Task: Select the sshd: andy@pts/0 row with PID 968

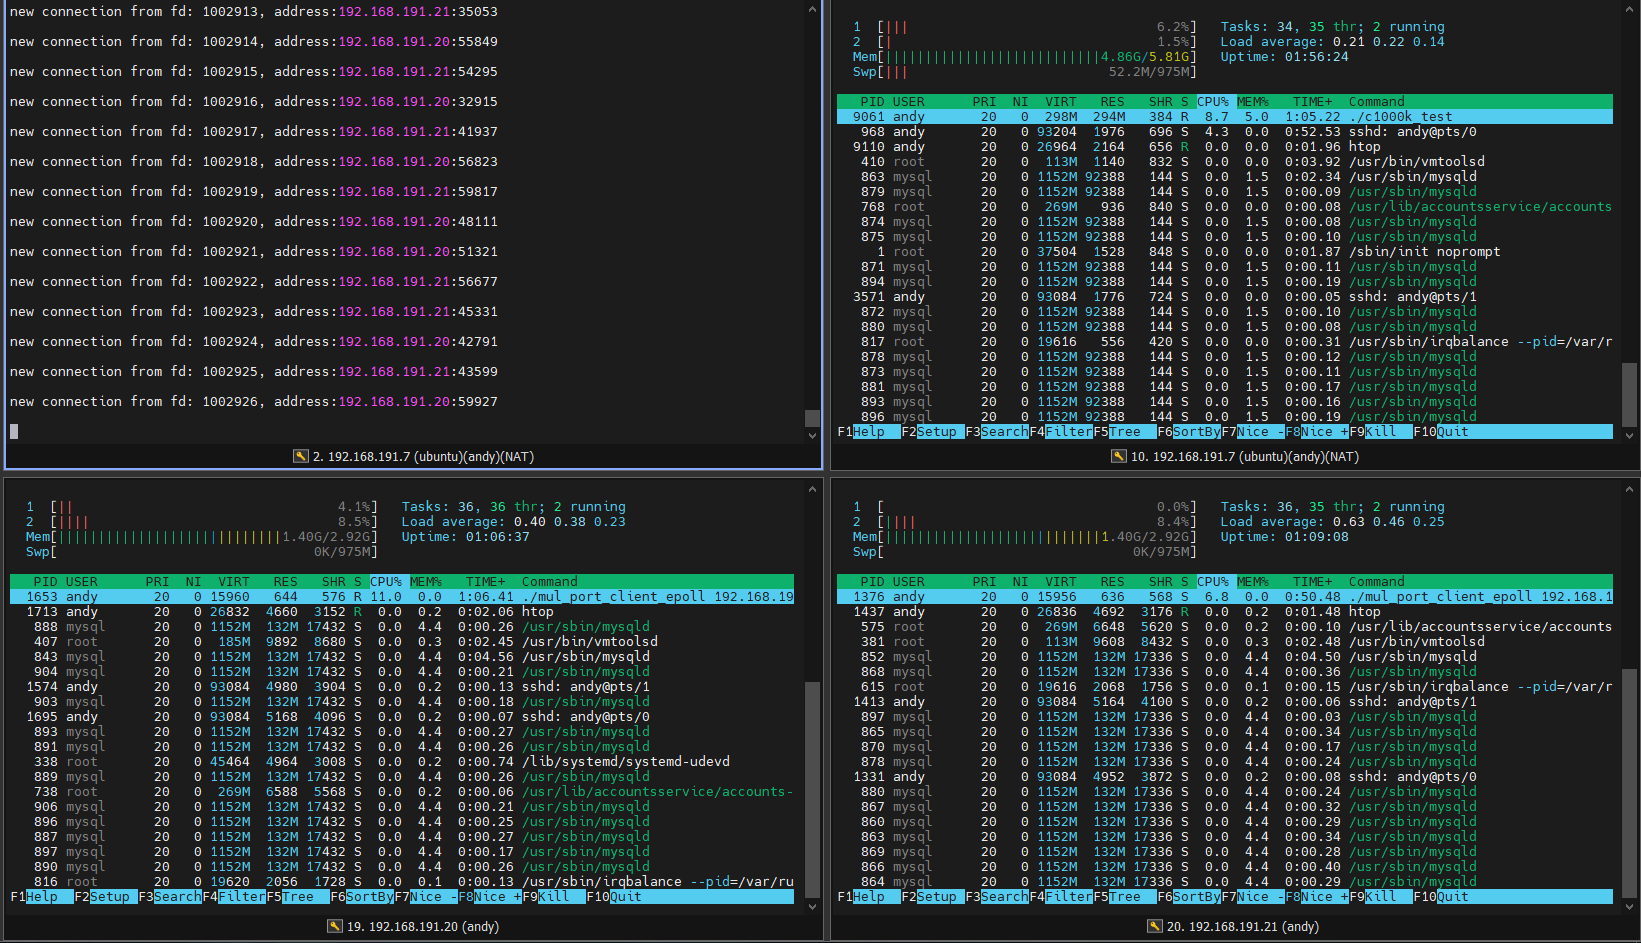Action: (1225, 132)
